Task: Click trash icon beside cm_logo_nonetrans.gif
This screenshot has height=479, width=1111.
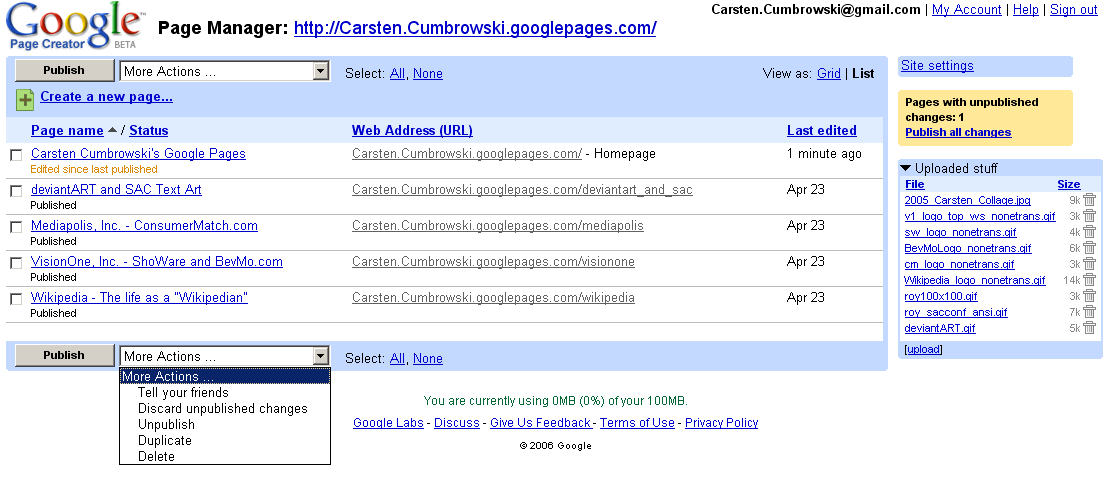Action: (1089, 264)
